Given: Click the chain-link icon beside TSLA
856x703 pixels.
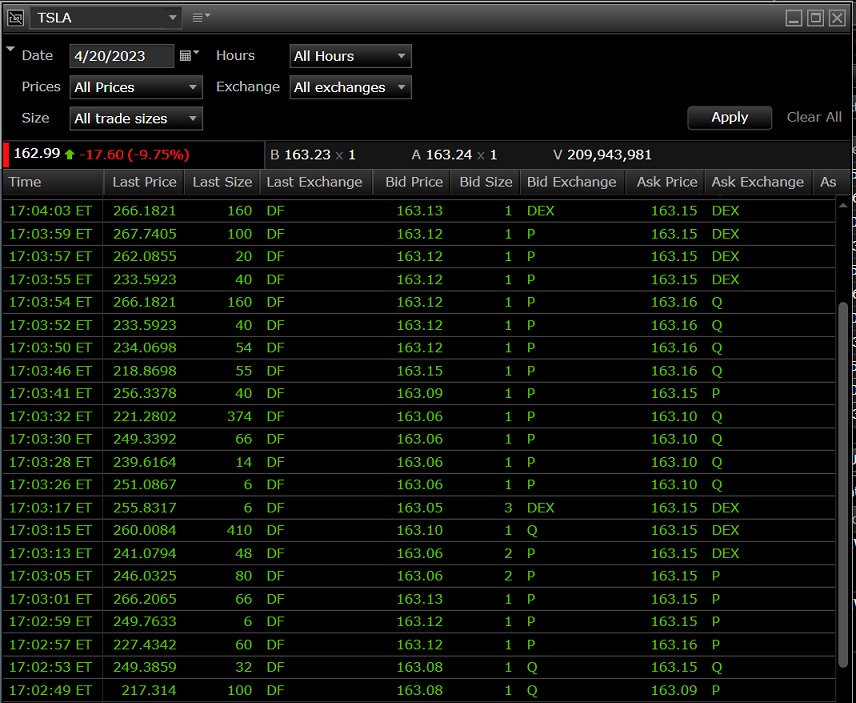Looking at the screenshot, I should point(15,18).
